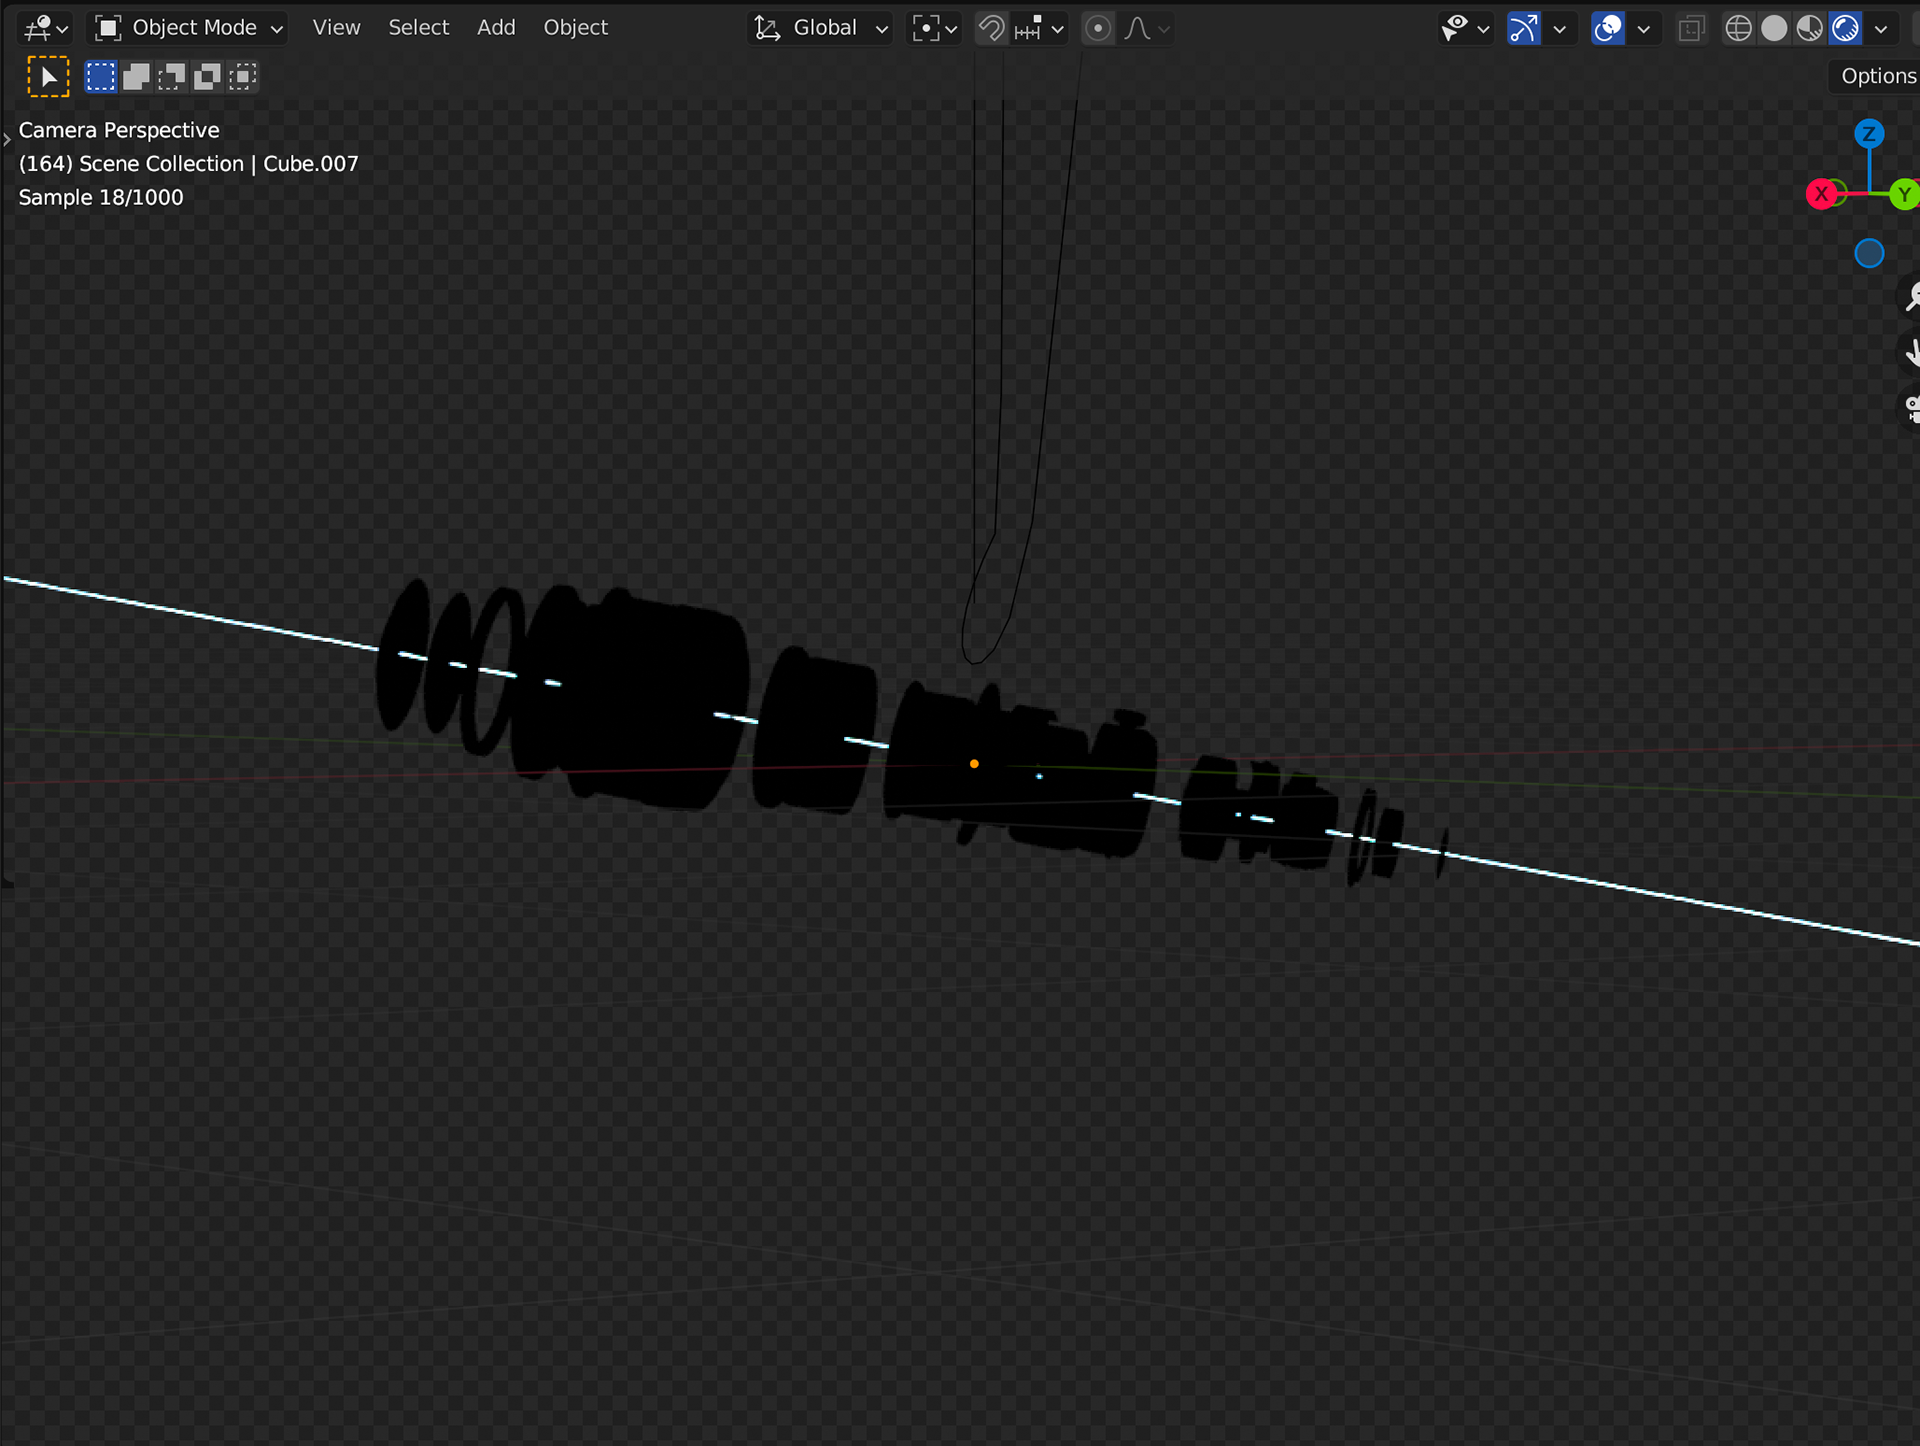Open the overlays settings dropdown arrow
The image size is (1920, 1446).
[x=1643, y=28]
